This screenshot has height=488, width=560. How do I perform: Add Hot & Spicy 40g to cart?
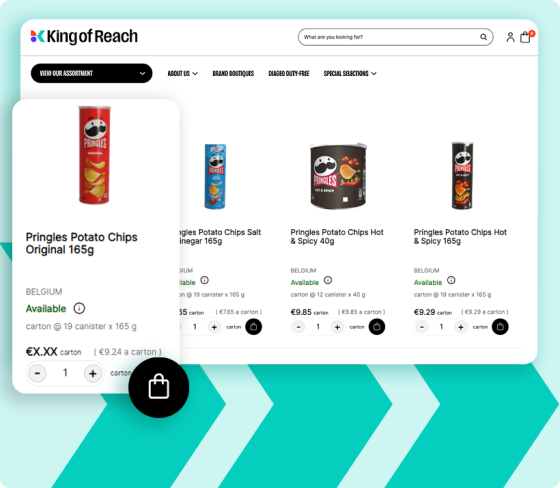(376, 327)
